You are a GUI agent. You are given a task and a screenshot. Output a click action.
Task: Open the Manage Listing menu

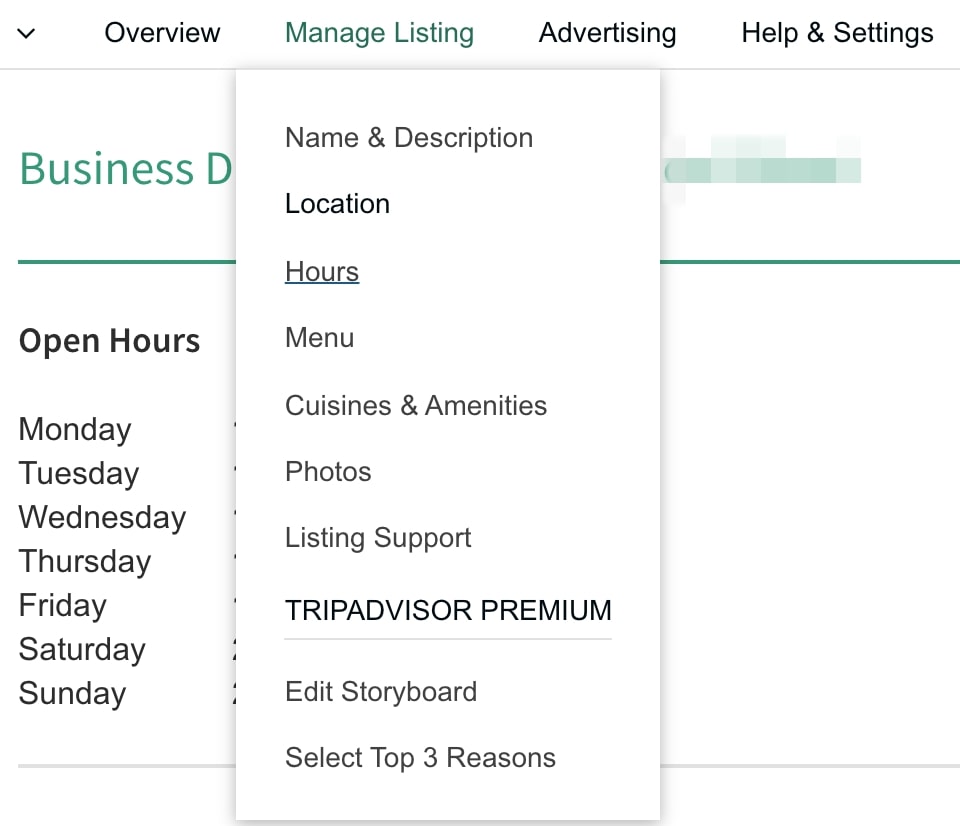tap(380, 33)
